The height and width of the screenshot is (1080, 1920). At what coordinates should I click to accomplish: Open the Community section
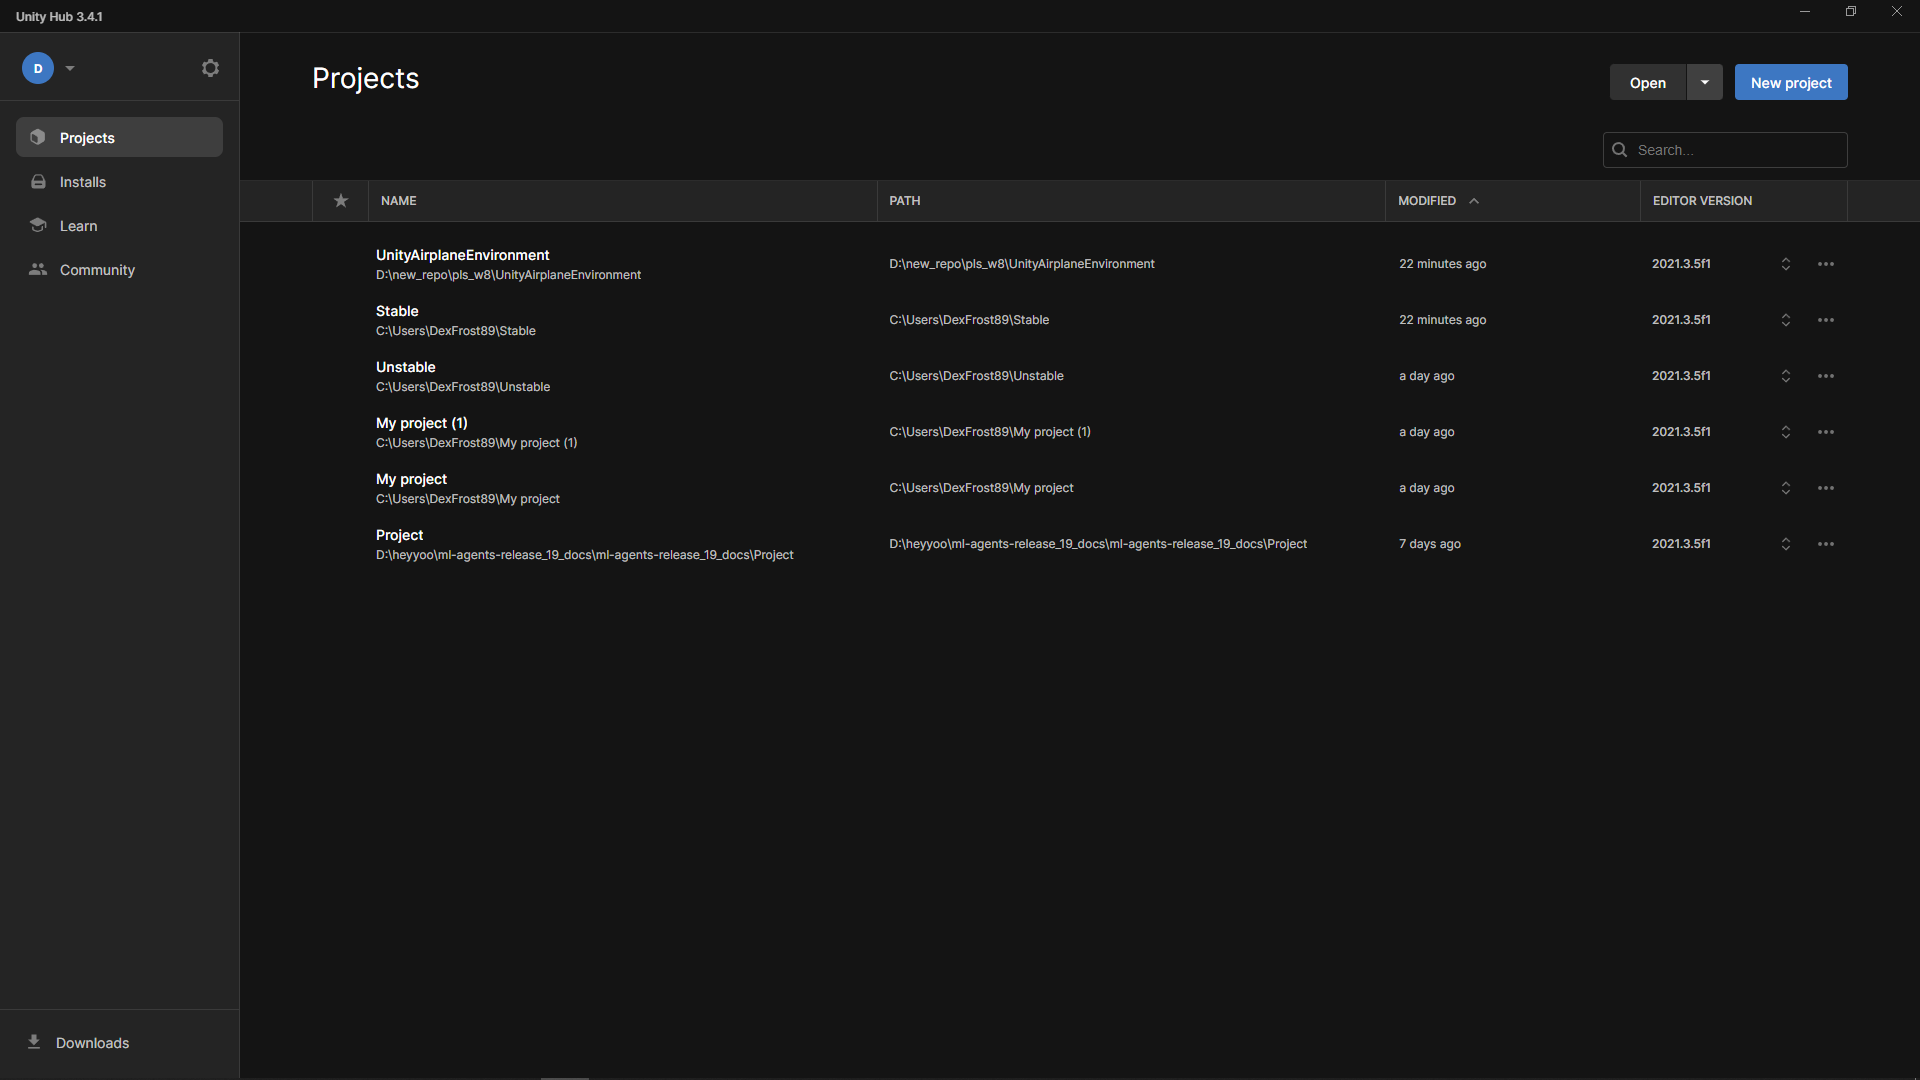(119, 270)
